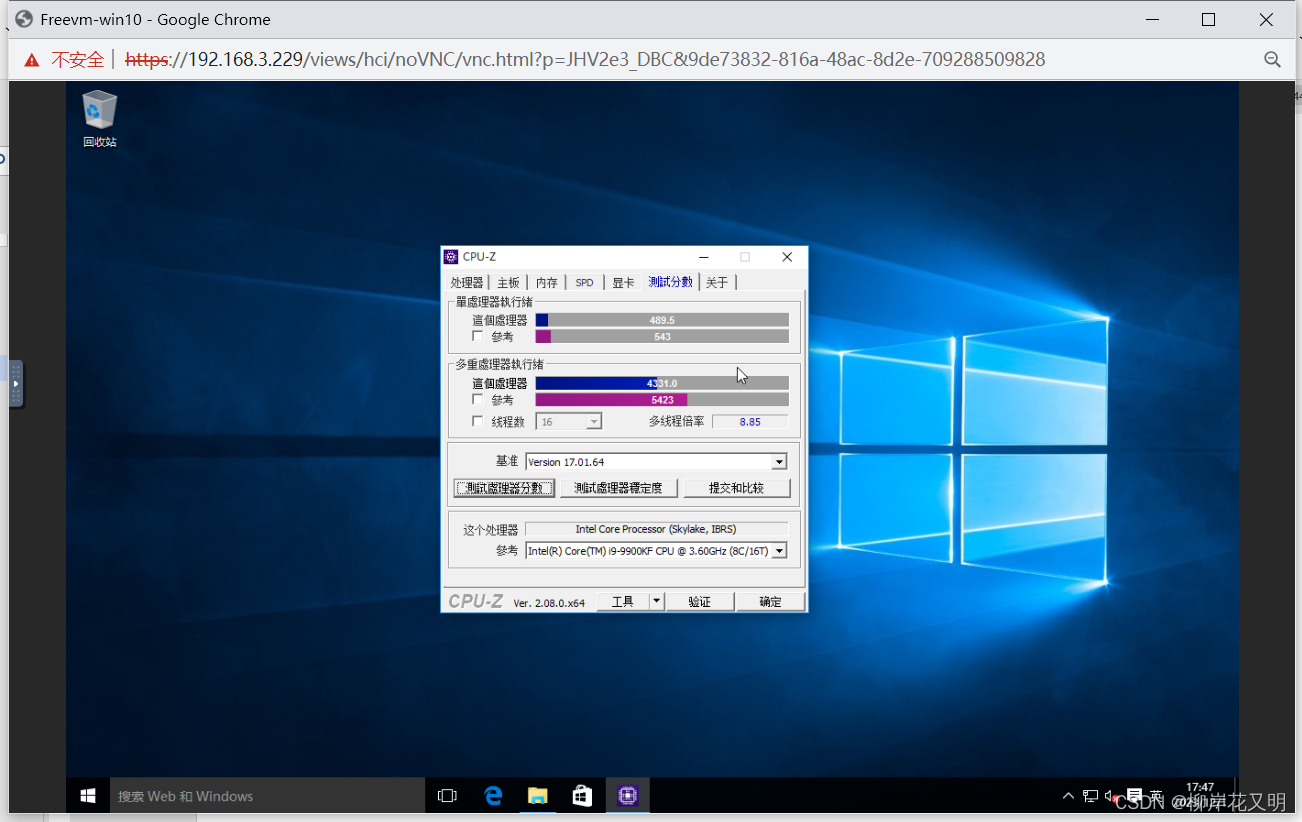Click the 验证 button

coord(700,601)
